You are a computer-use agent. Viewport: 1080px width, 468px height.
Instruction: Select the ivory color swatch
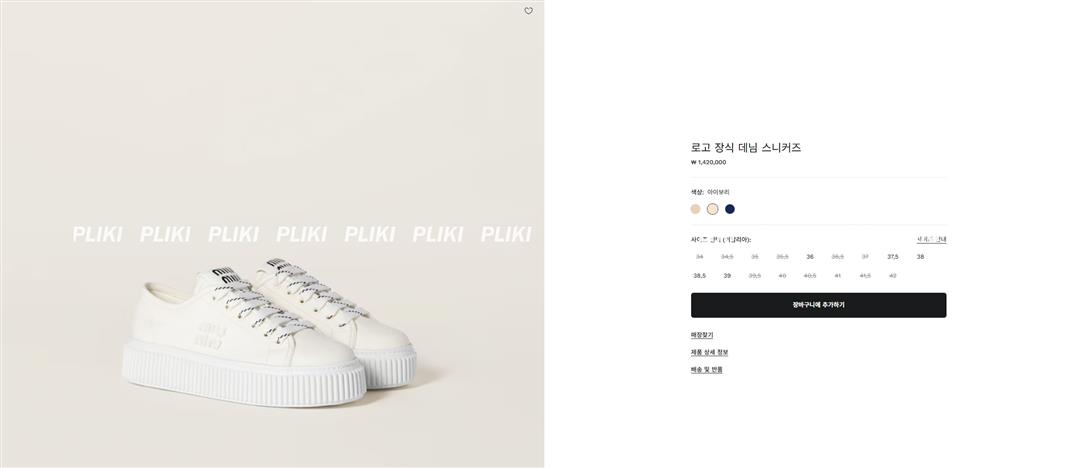(712, 209)
